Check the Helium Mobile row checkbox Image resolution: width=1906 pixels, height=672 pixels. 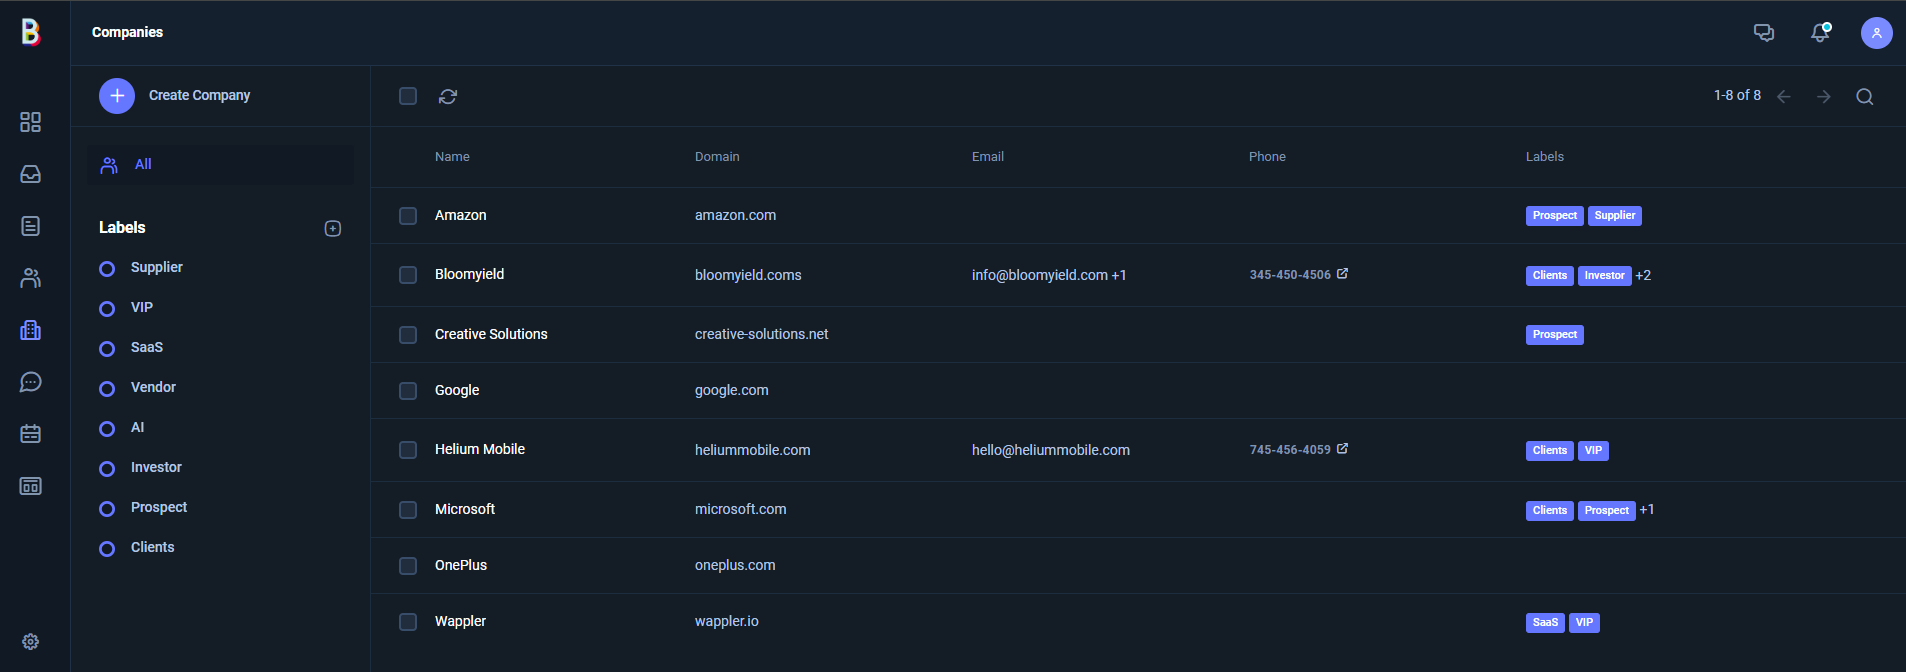(408, 450)
